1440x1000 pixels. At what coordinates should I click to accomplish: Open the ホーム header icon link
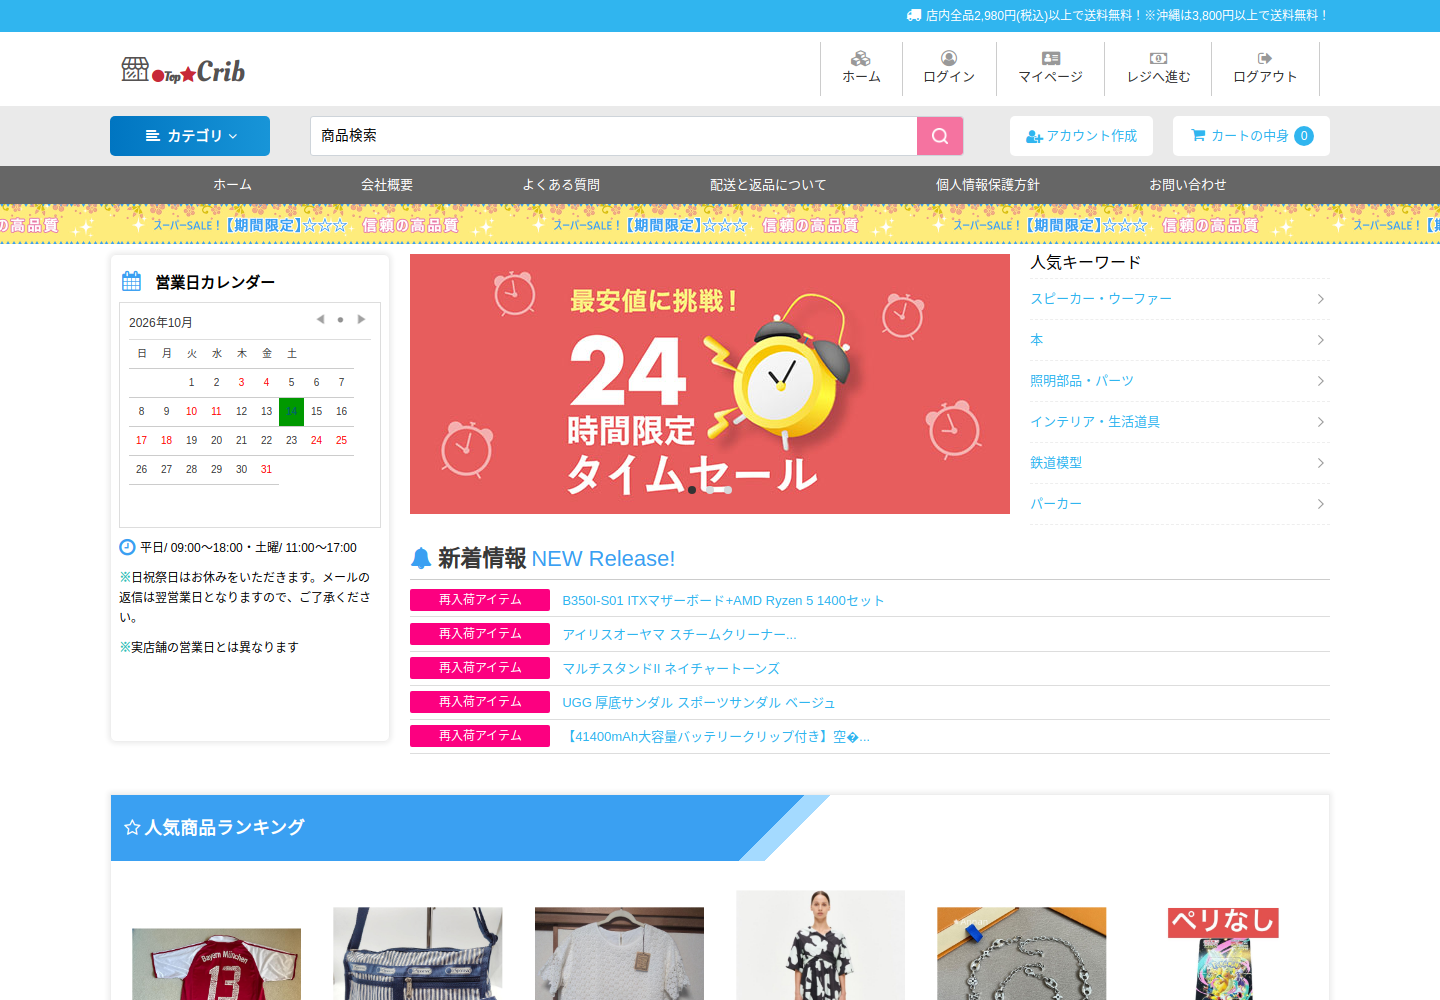[861, 68]
